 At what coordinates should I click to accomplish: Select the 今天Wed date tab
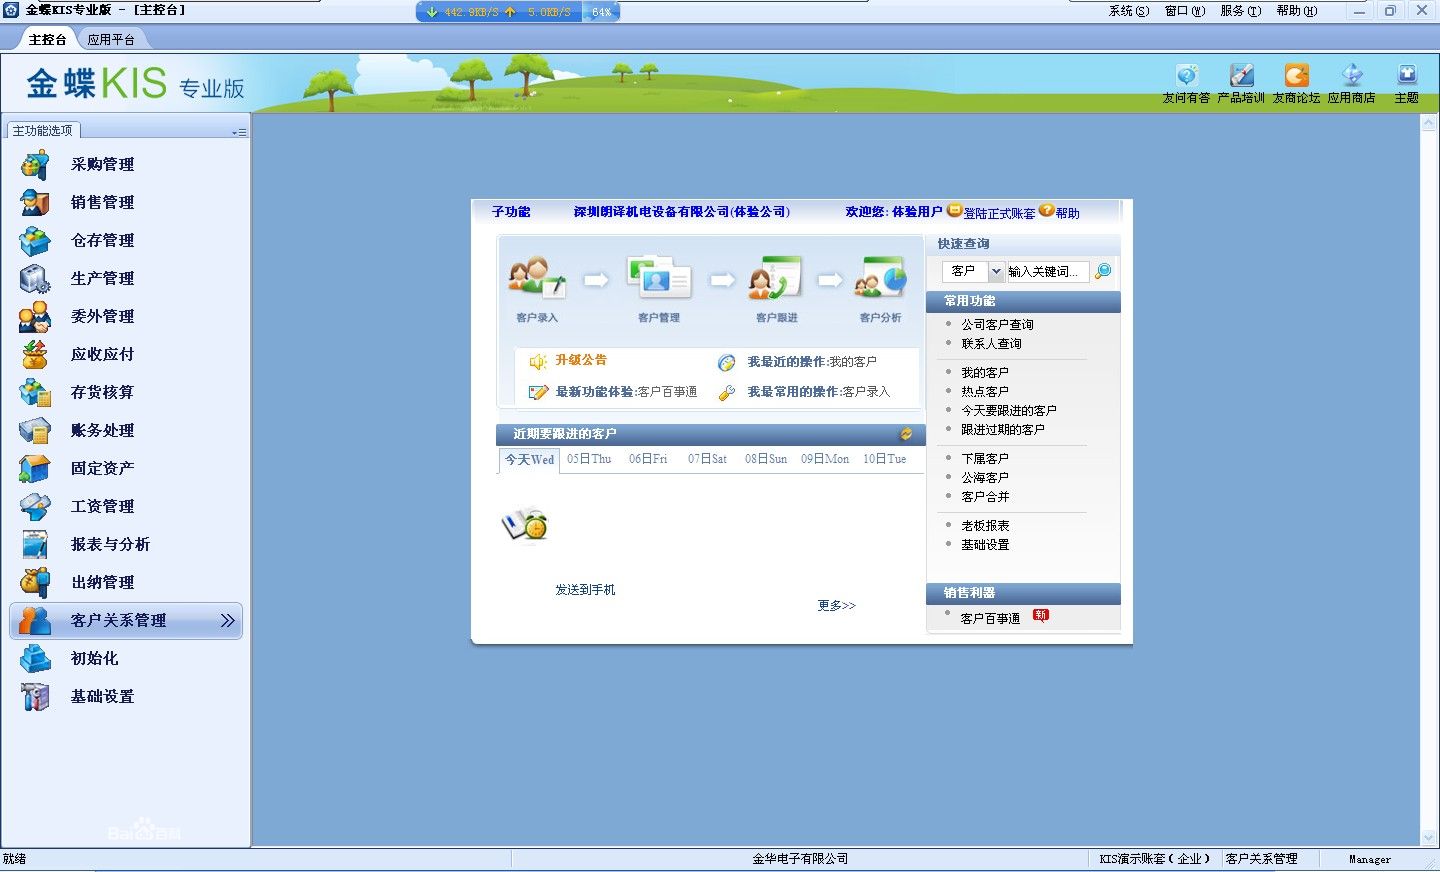click(x=529, y=459)
